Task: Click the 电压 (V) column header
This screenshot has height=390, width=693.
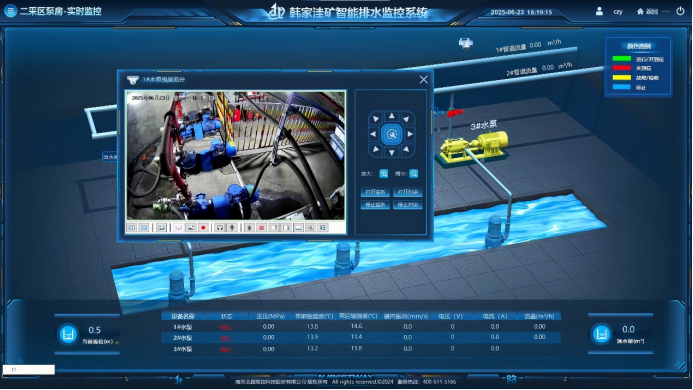Action: [450, 316]
